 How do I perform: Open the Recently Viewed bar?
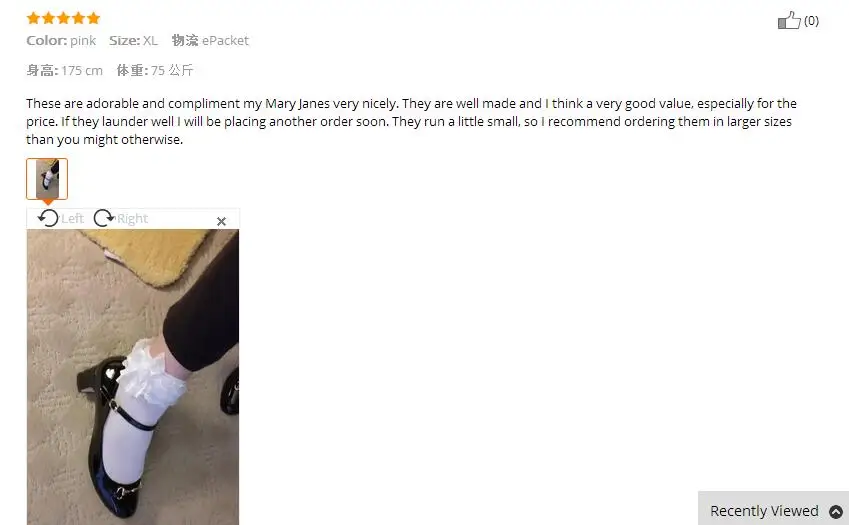pos(773,508)
